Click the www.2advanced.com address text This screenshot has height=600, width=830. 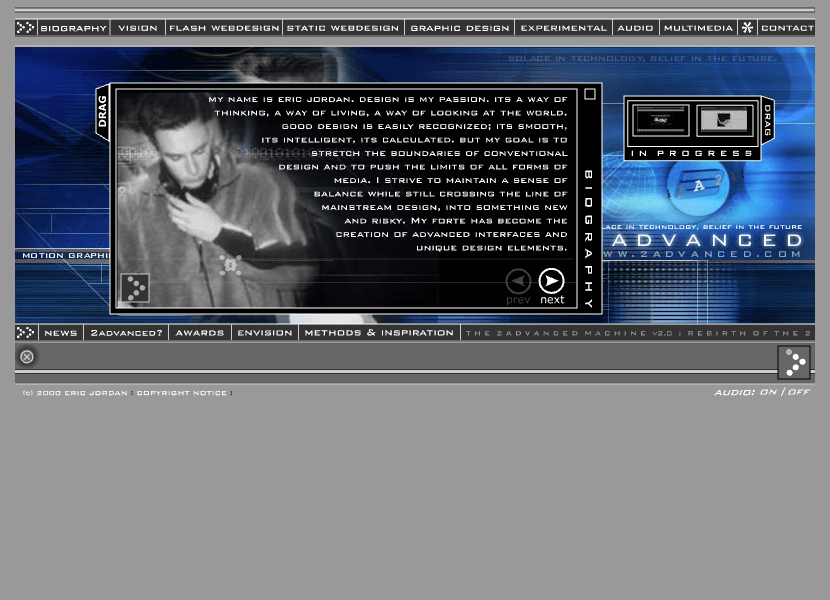(x=702, y=254)
